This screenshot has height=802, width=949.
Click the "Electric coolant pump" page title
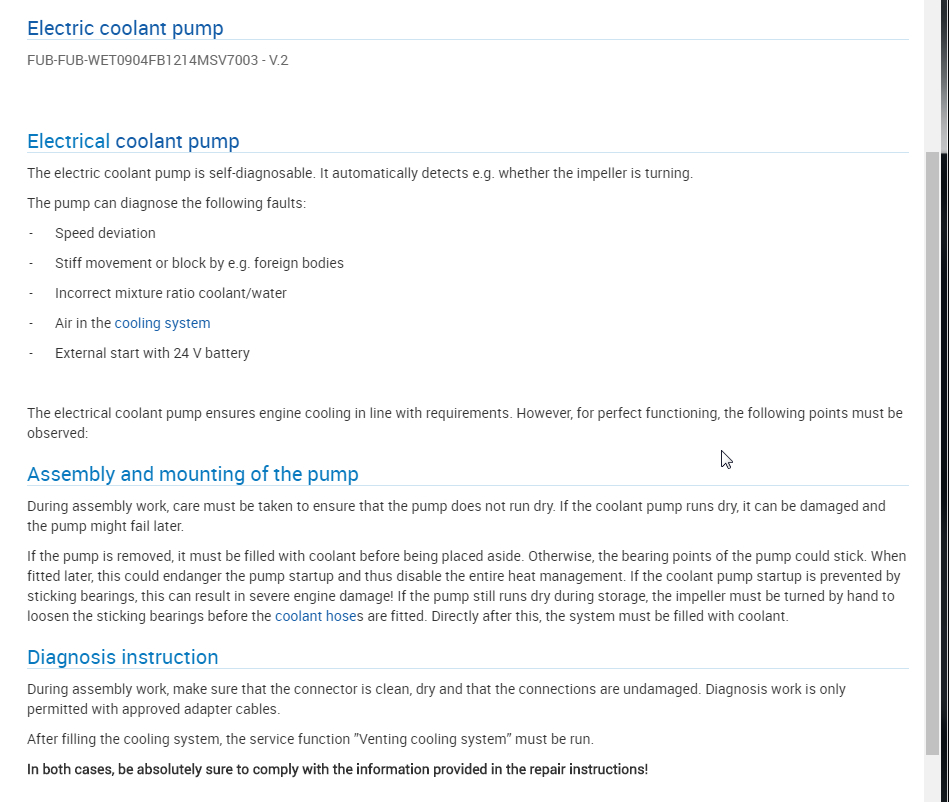[x=125, y=28]
